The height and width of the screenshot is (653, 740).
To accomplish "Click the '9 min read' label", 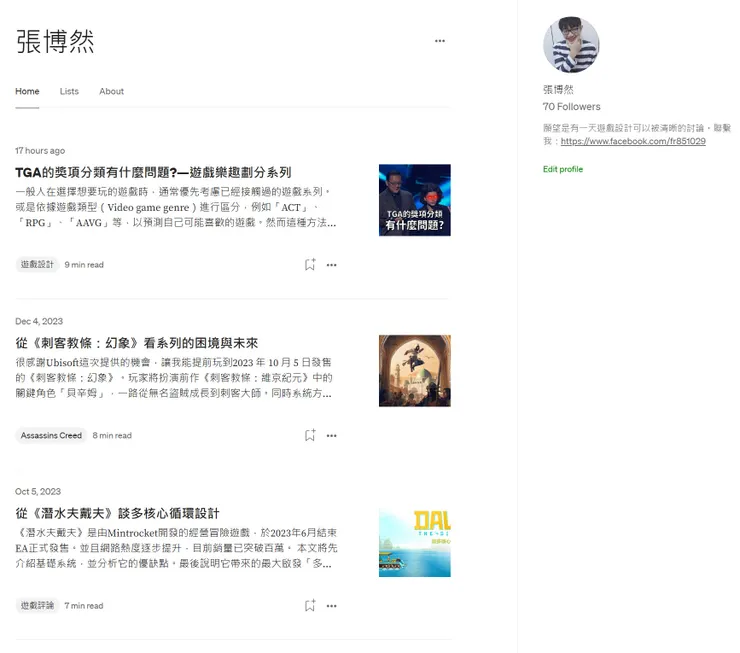I will click(x=84, y=265).
